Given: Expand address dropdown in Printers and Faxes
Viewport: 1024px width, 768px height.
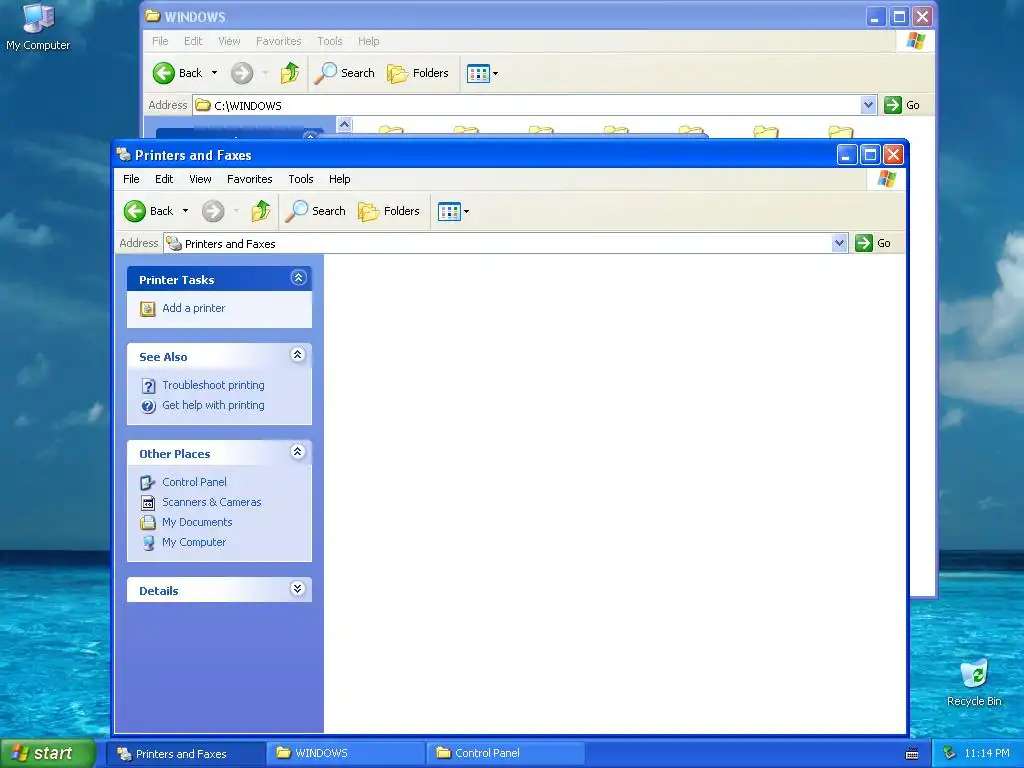Looking at the screenshot, I should 840,243.
